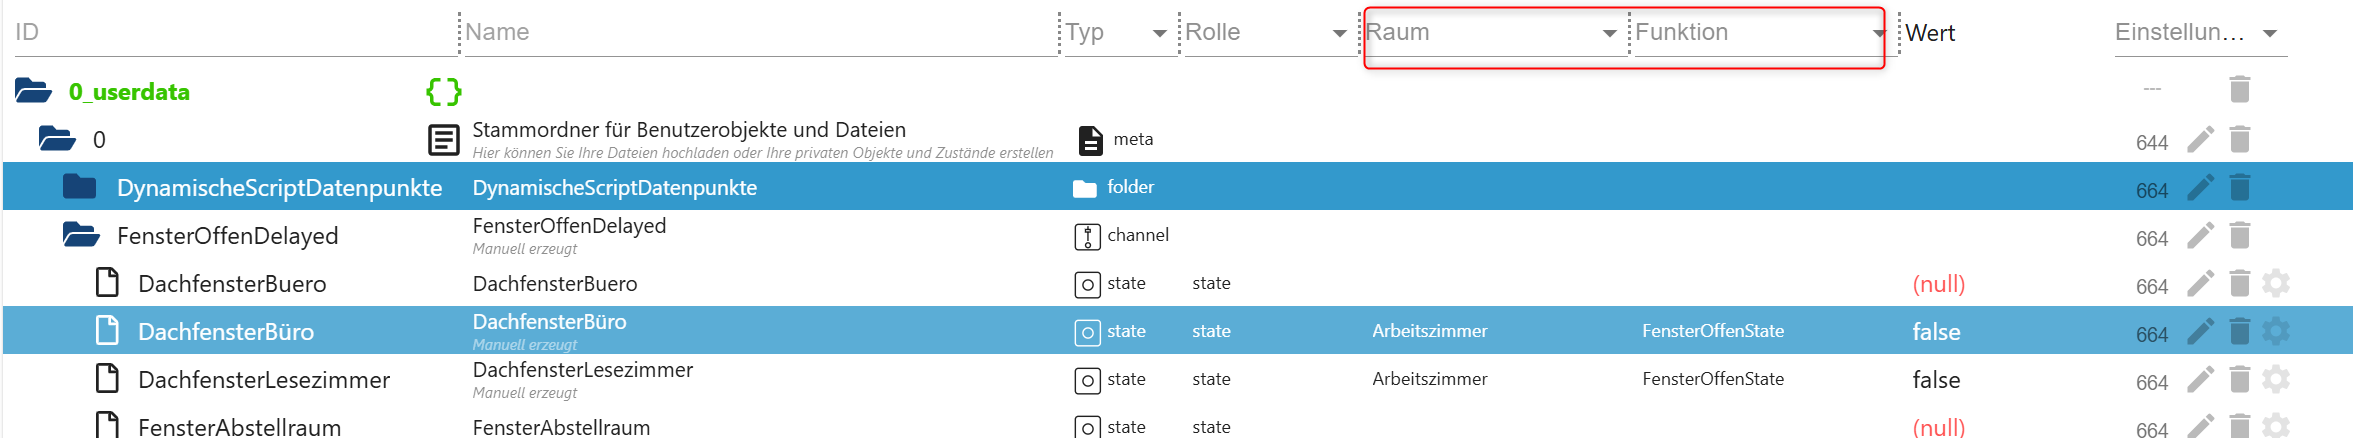Edit the DynamischeScriptDatenpunkte folder with pencil icon

coord(2200,187)
